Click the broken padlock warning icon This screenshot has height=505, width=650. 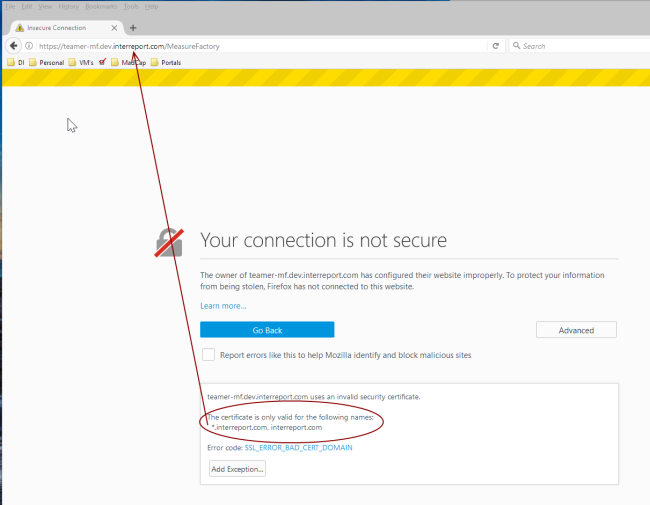click(169, 242)
